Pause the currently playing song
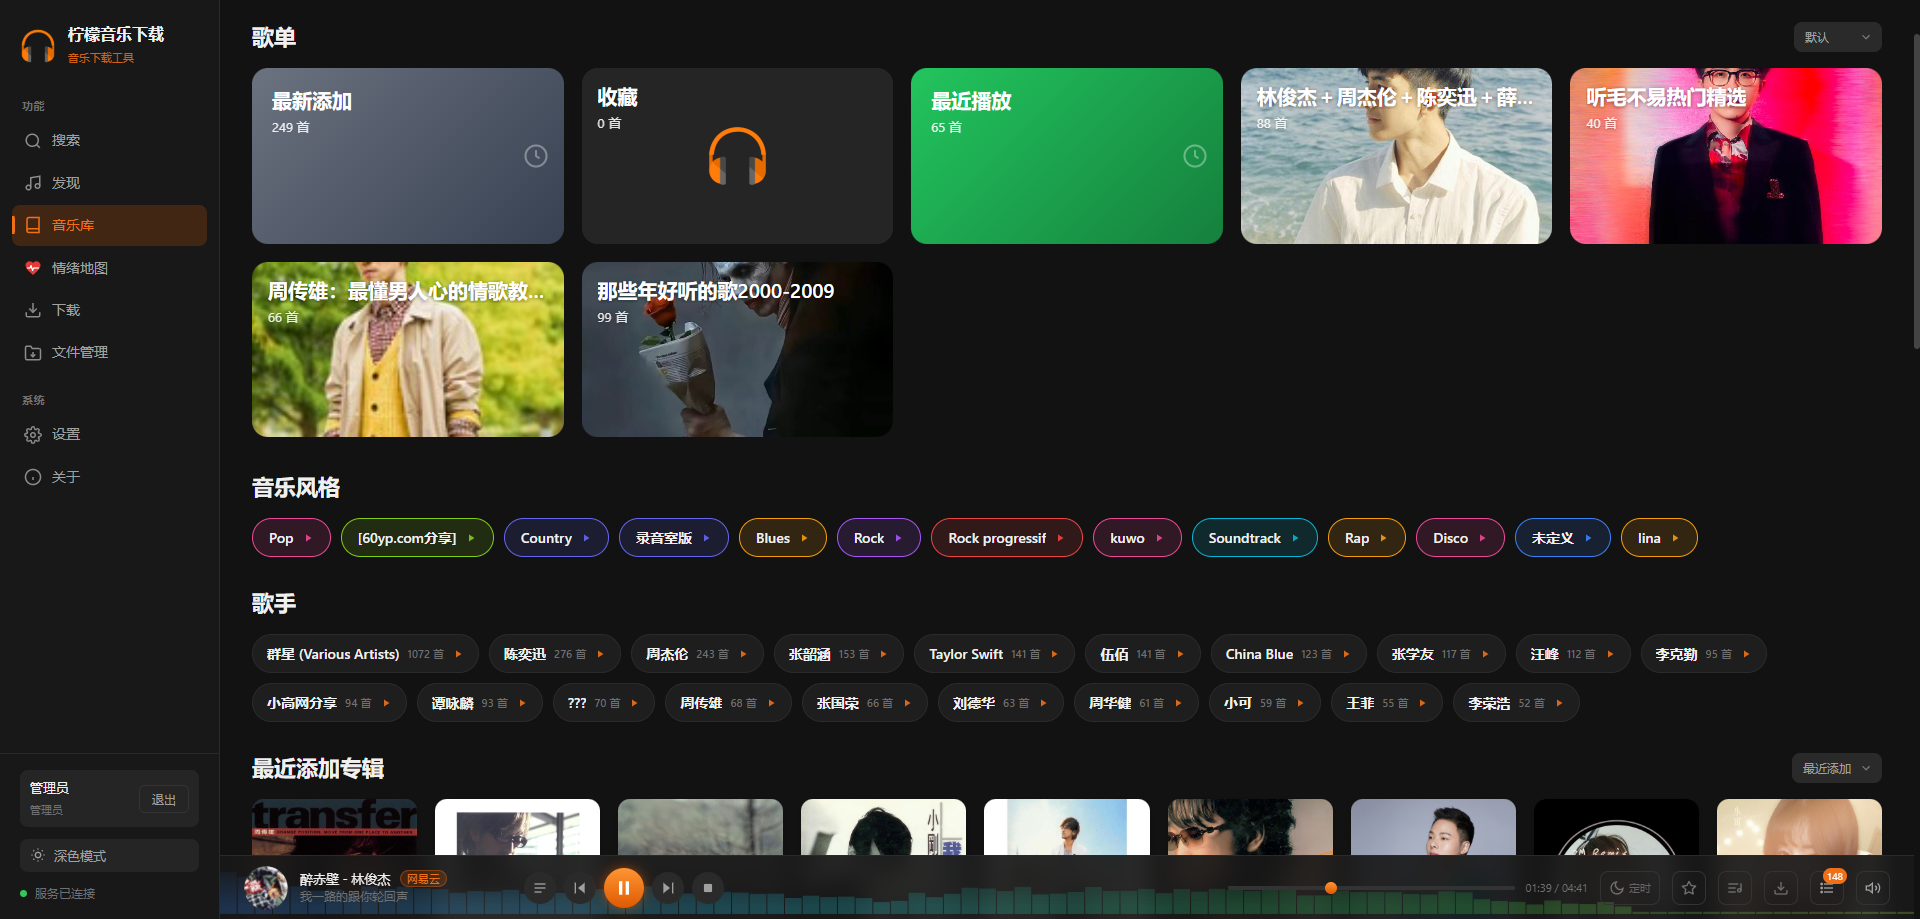 (x=623, y=888)
